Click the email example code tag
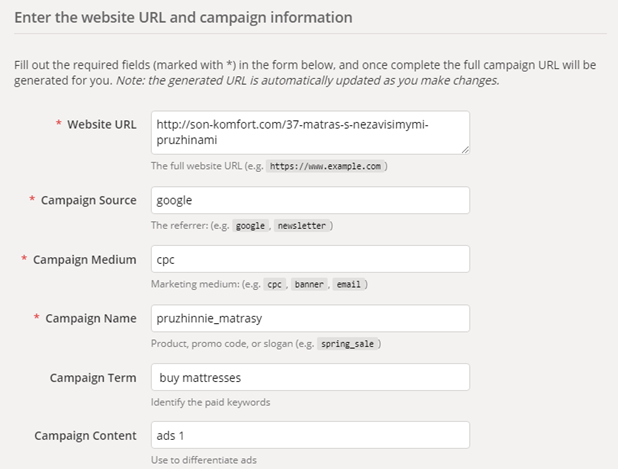 pyautogui.click(x=349, y=284)
